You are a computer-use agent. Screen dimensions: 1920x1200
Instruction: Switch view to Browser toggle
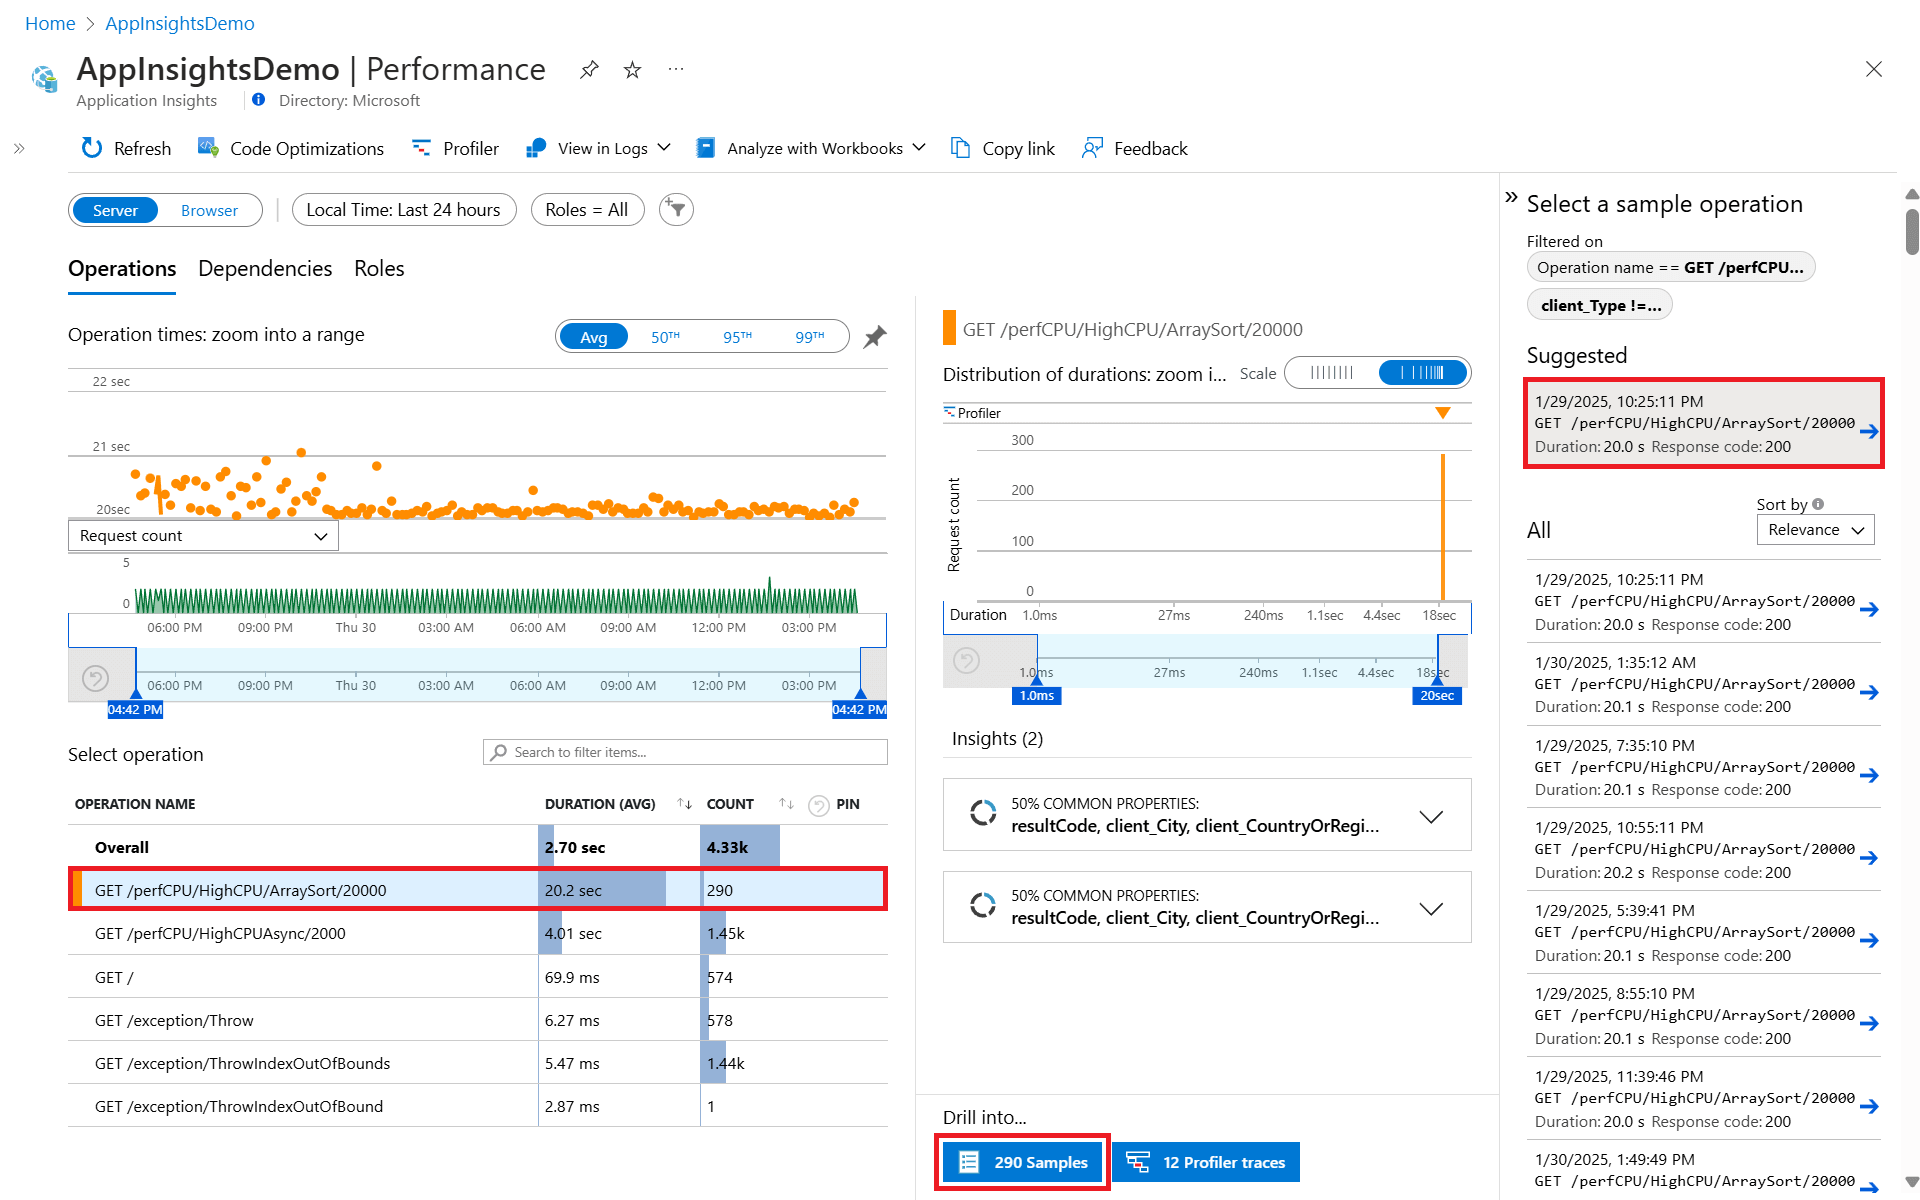pyautogui.click(x=209, y=210)
